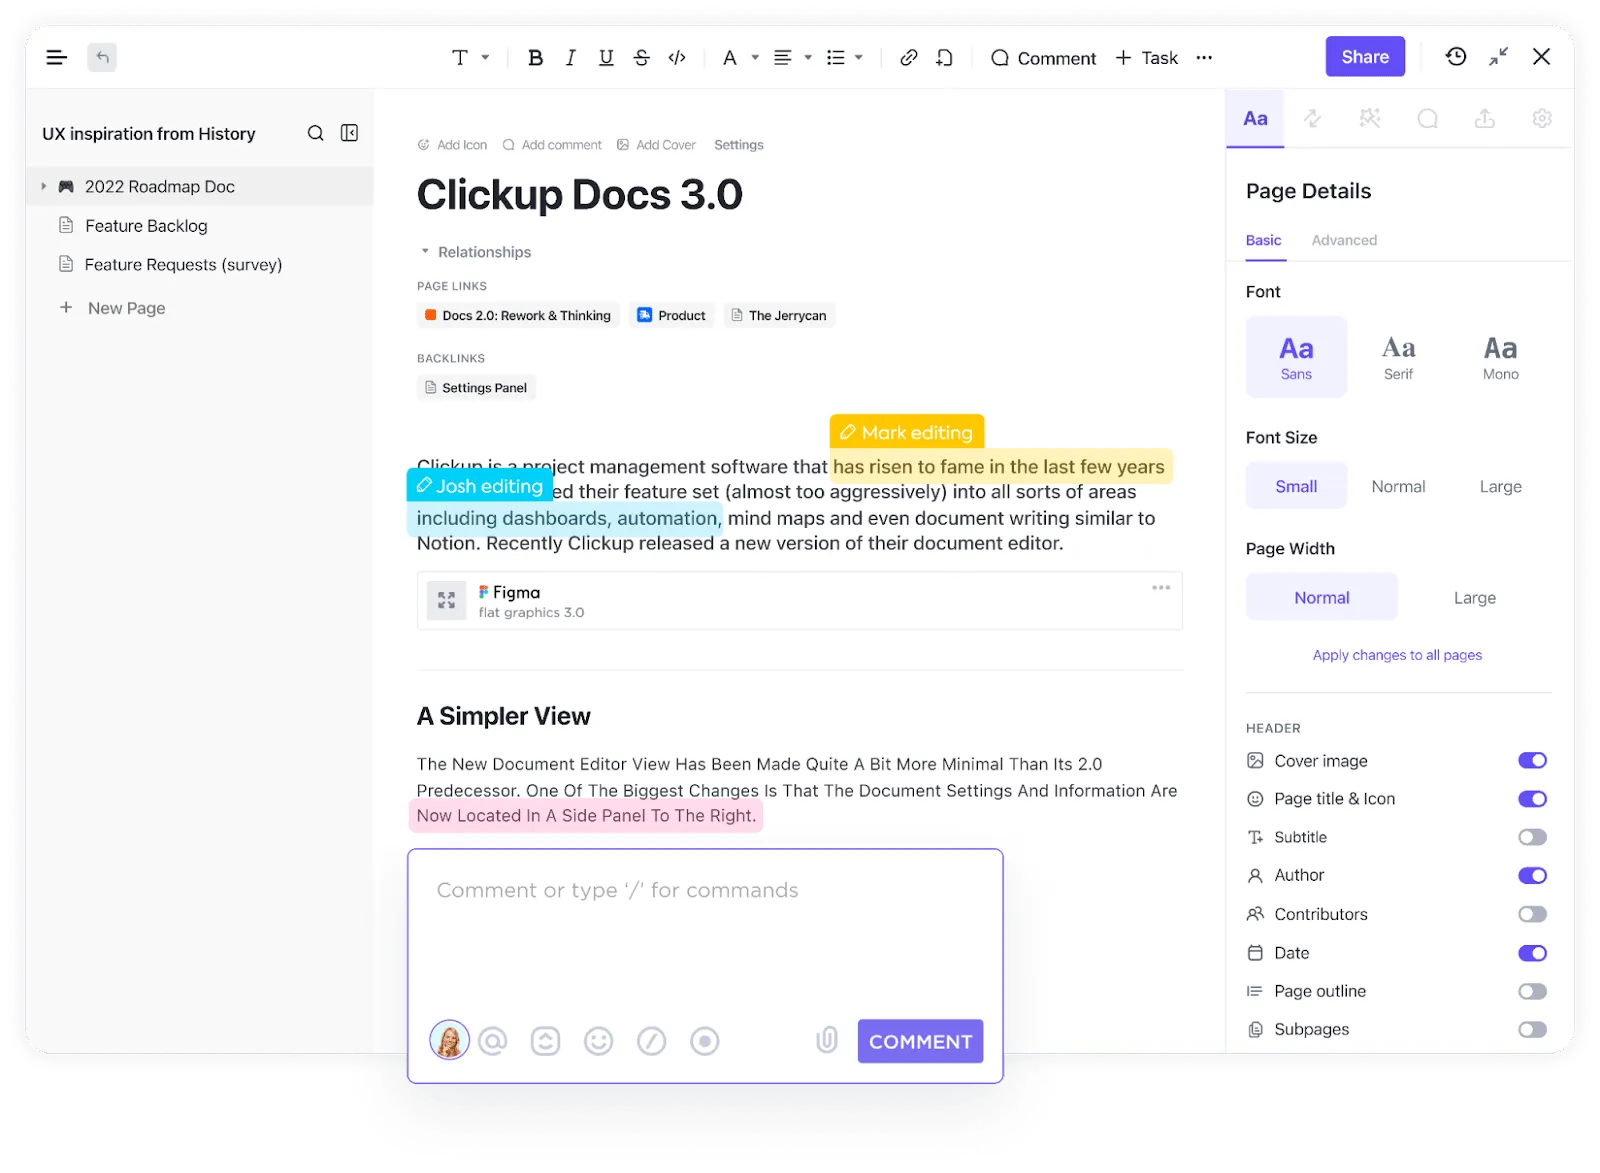This screenshot has width=1600, height=1173.
Task: Enable the Subtitle switch
Action: point(1532,837)
